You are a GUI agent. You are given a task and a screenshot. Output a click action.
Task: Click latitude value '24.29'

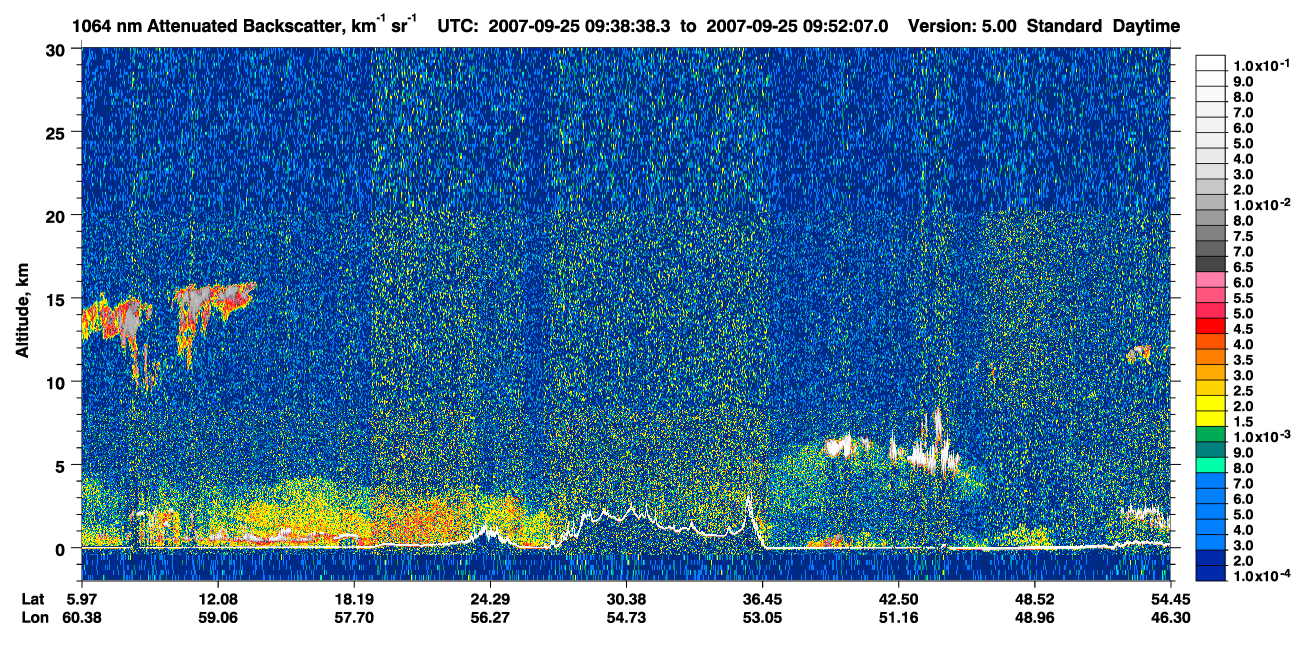490,598
